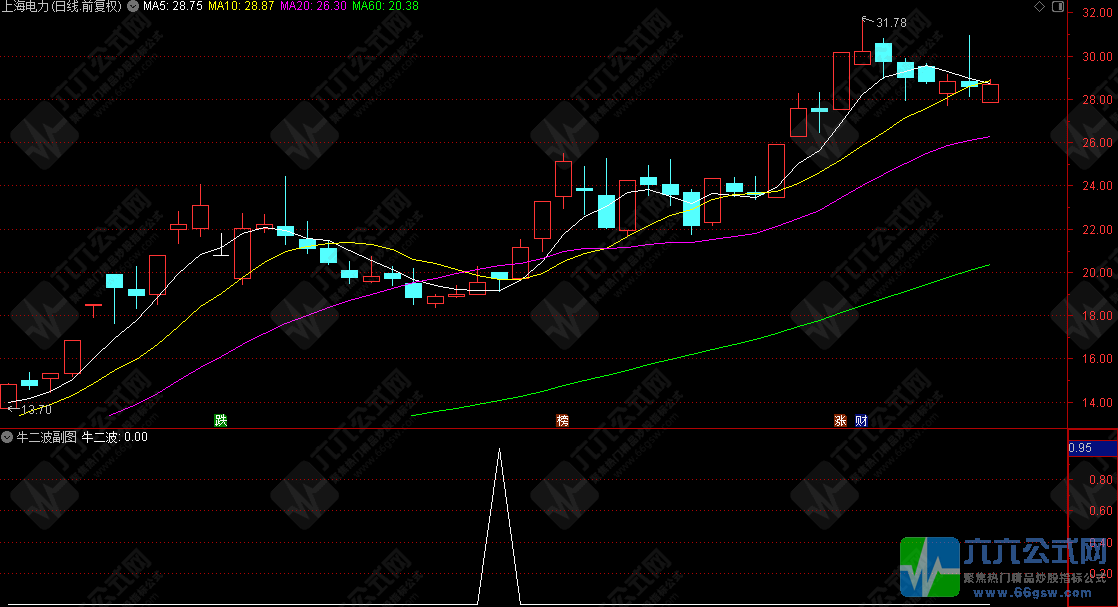Click the red 榜 event marker icon
This screenshot has height=607, width=1118.
click(x=563, y=421)
